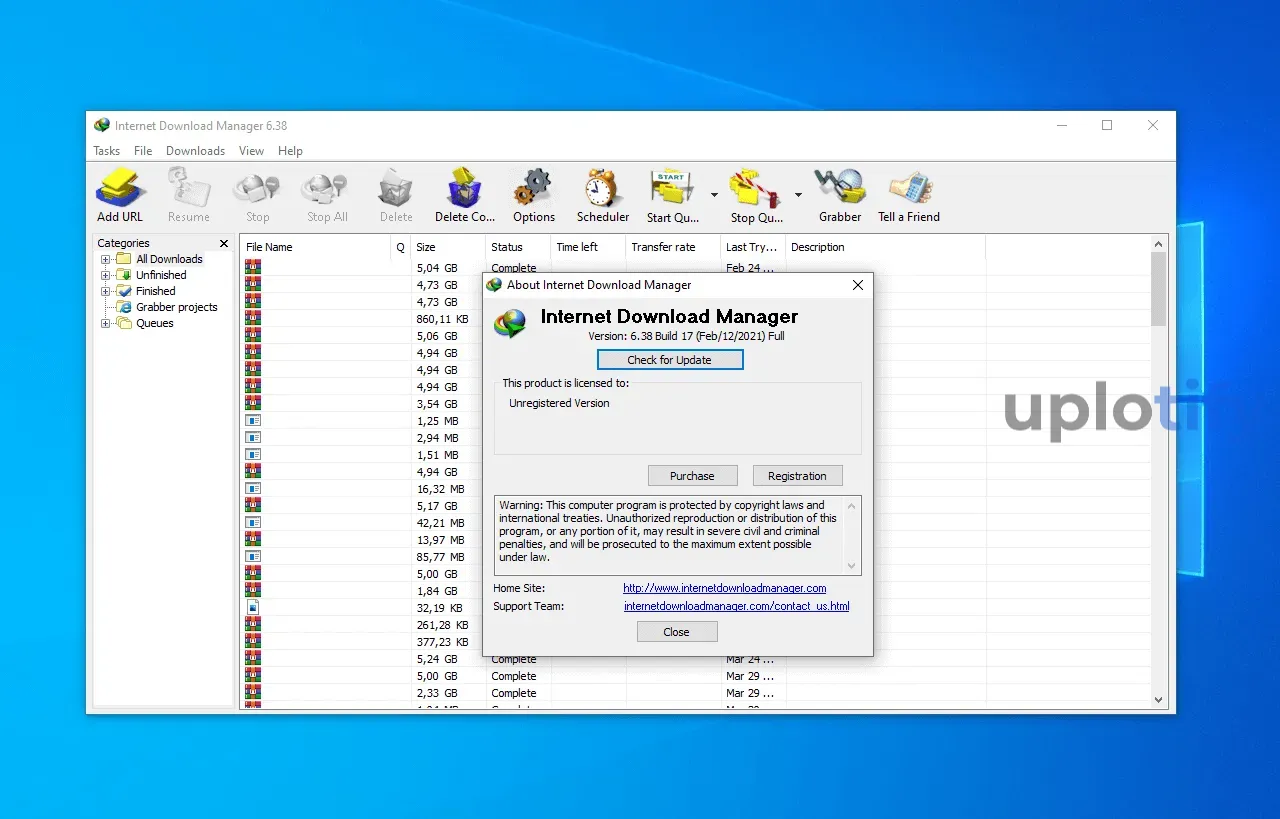
Task: Select Queues category
Action: (x=155, y=323)
